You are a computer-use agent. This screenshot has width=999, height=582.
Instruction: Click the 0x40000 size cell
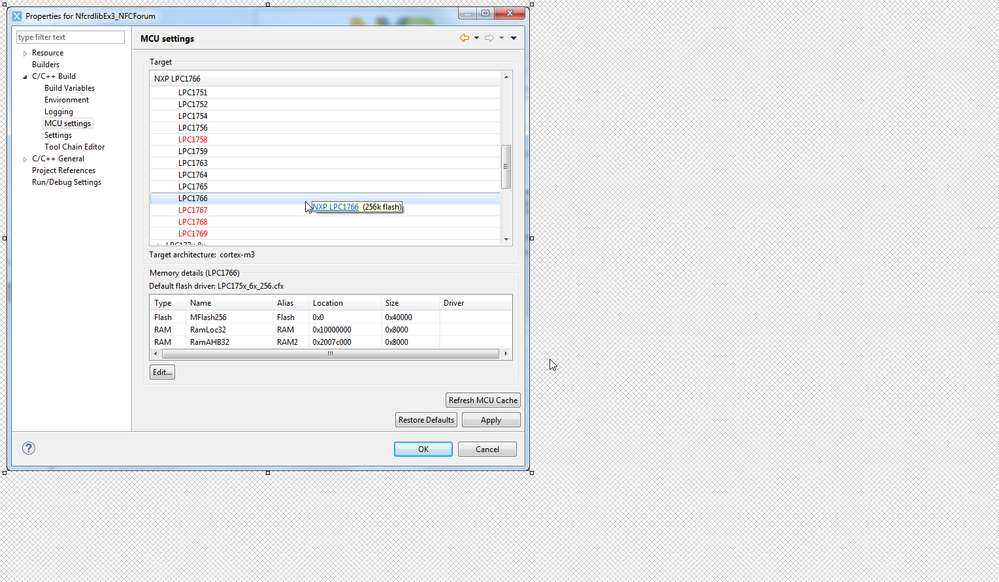click(x=398, y=317)
